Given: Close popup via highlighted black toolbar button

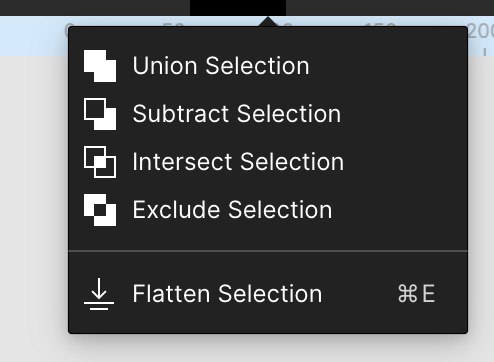Looking at the screenshot, I should click(238, 8).
